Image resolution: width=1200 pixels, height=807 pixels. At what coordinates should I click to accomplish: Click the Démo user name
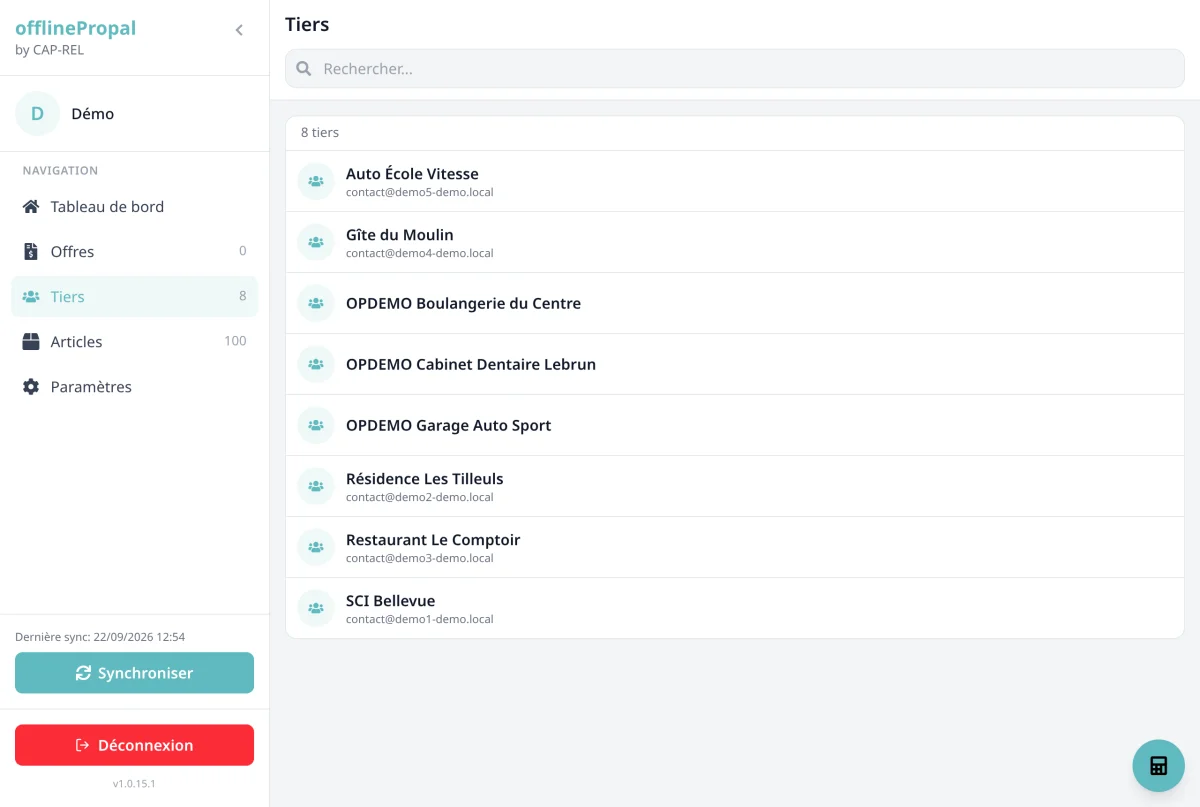point(93,114)
